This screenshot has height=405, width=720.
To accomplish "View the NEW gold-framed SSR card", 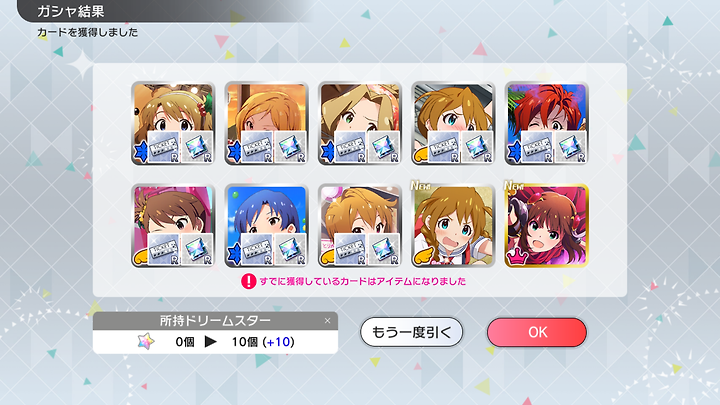I will tap(546, 225).
